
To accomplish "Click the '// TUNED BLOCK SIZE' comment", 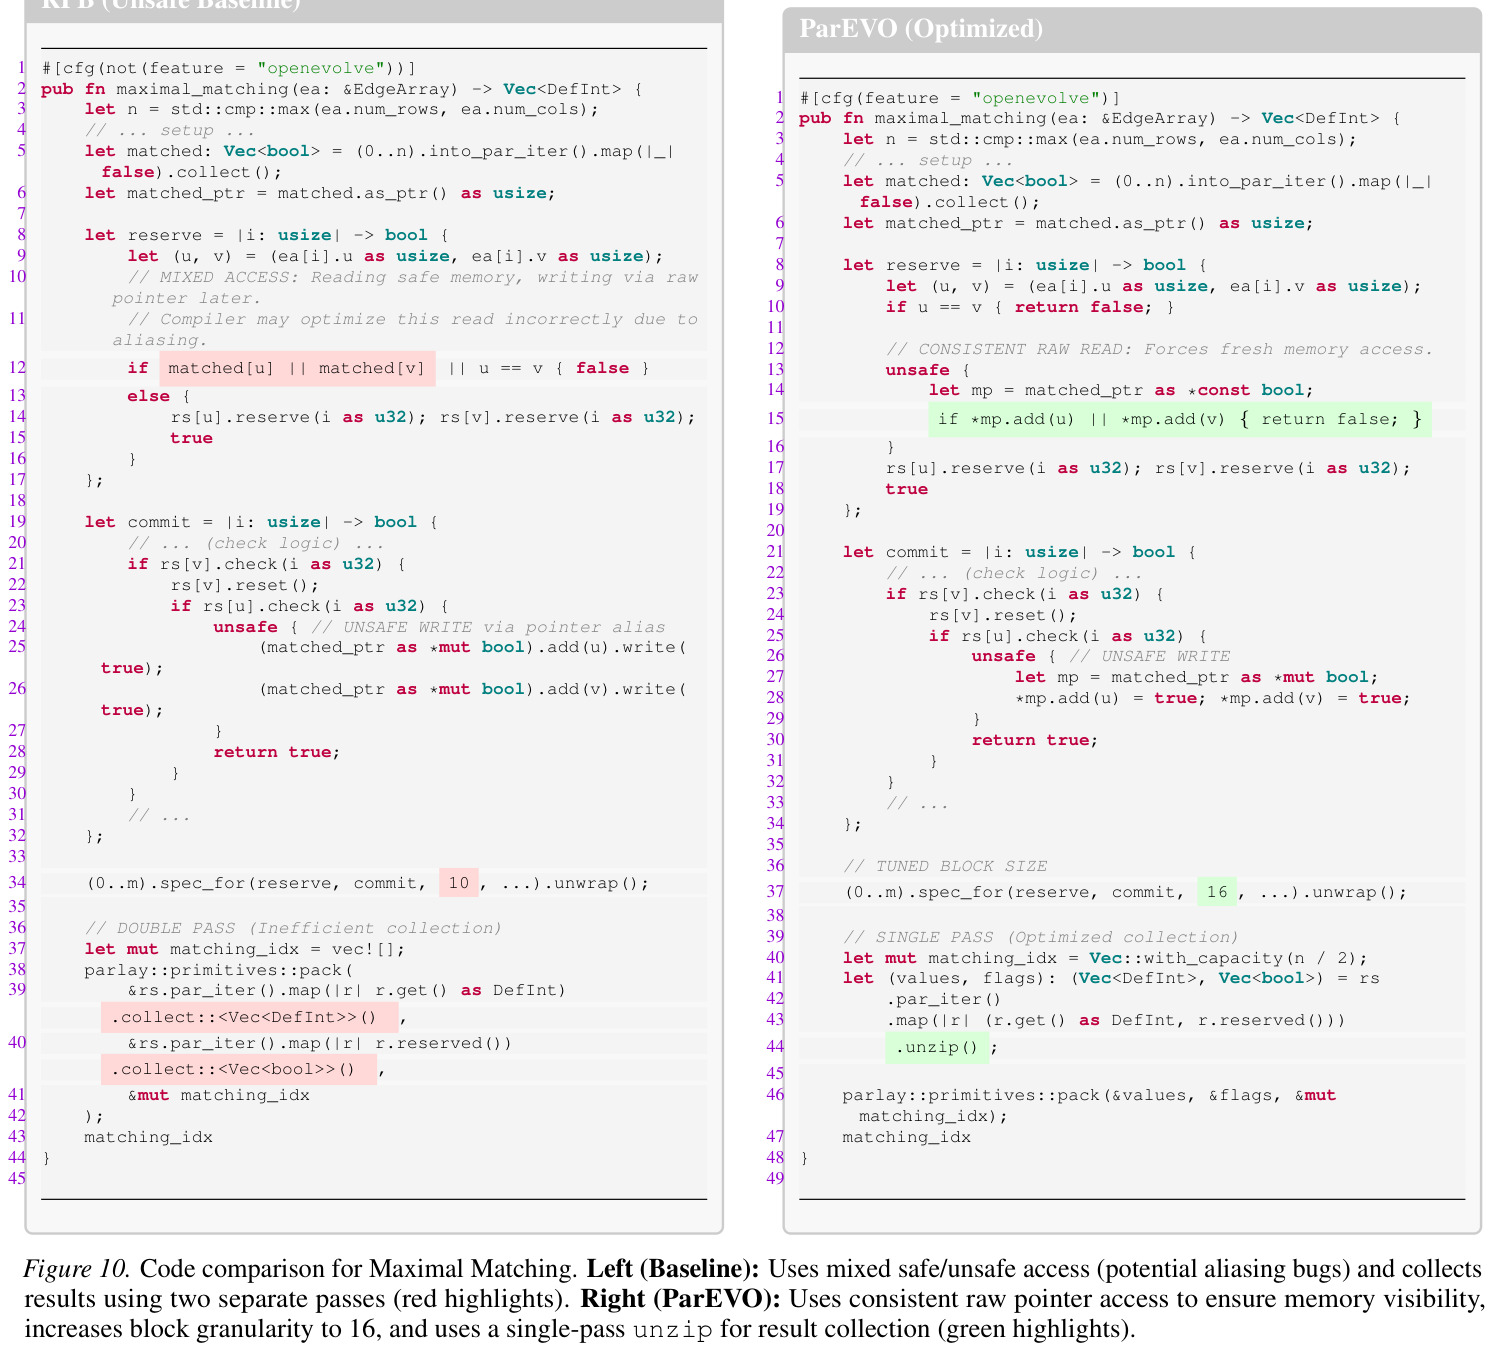I will click(945, 866).
